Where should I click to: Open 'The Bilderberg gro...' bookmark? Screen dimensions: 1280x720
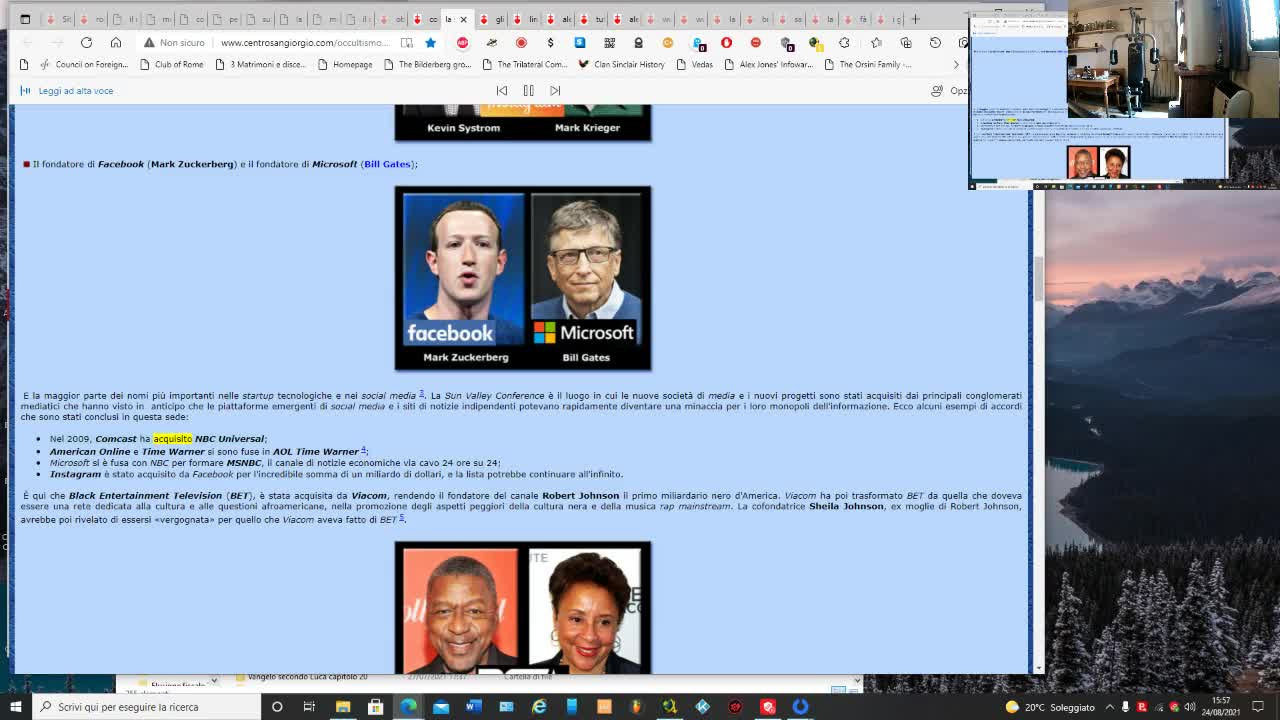tap(427, 64)
